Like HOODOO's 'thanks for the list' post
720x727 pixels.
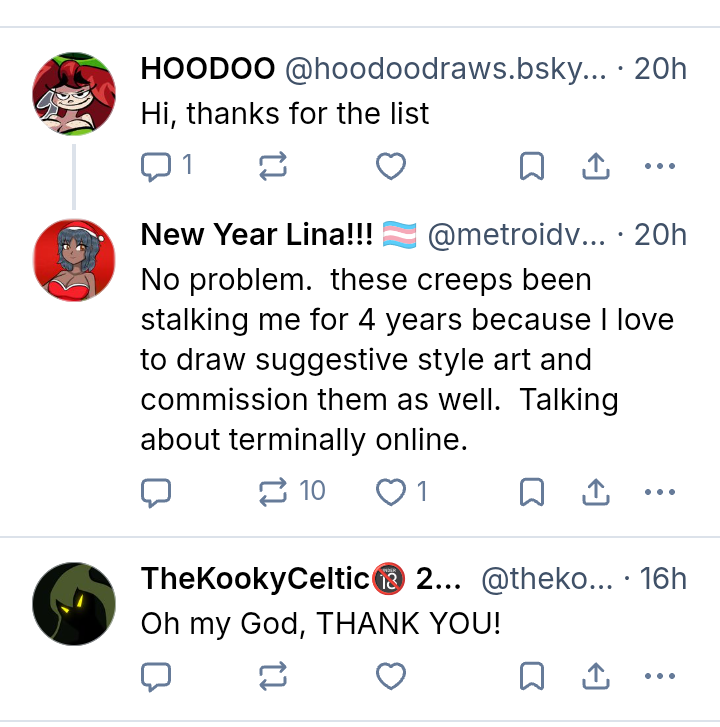[390, 167]
